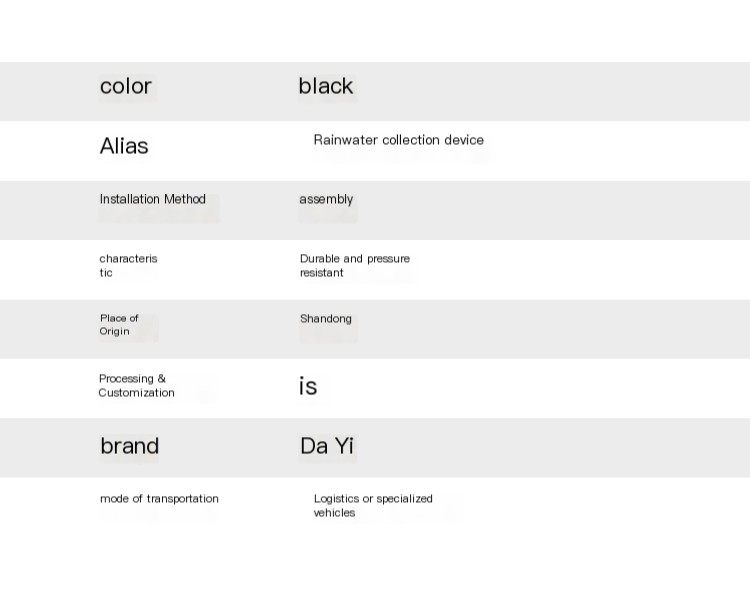Click the 'Alias' label
This screenshot has height=606, width=750.
pos(124,146)
